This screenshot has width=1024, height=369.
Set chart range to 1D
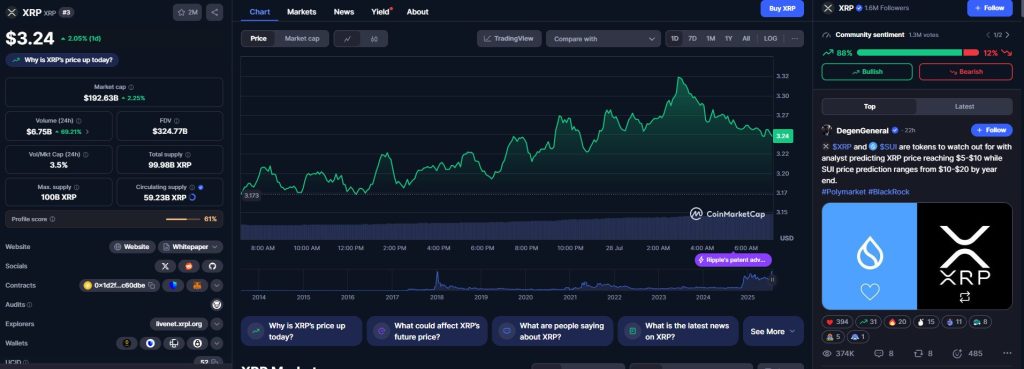tap(675, 39)
